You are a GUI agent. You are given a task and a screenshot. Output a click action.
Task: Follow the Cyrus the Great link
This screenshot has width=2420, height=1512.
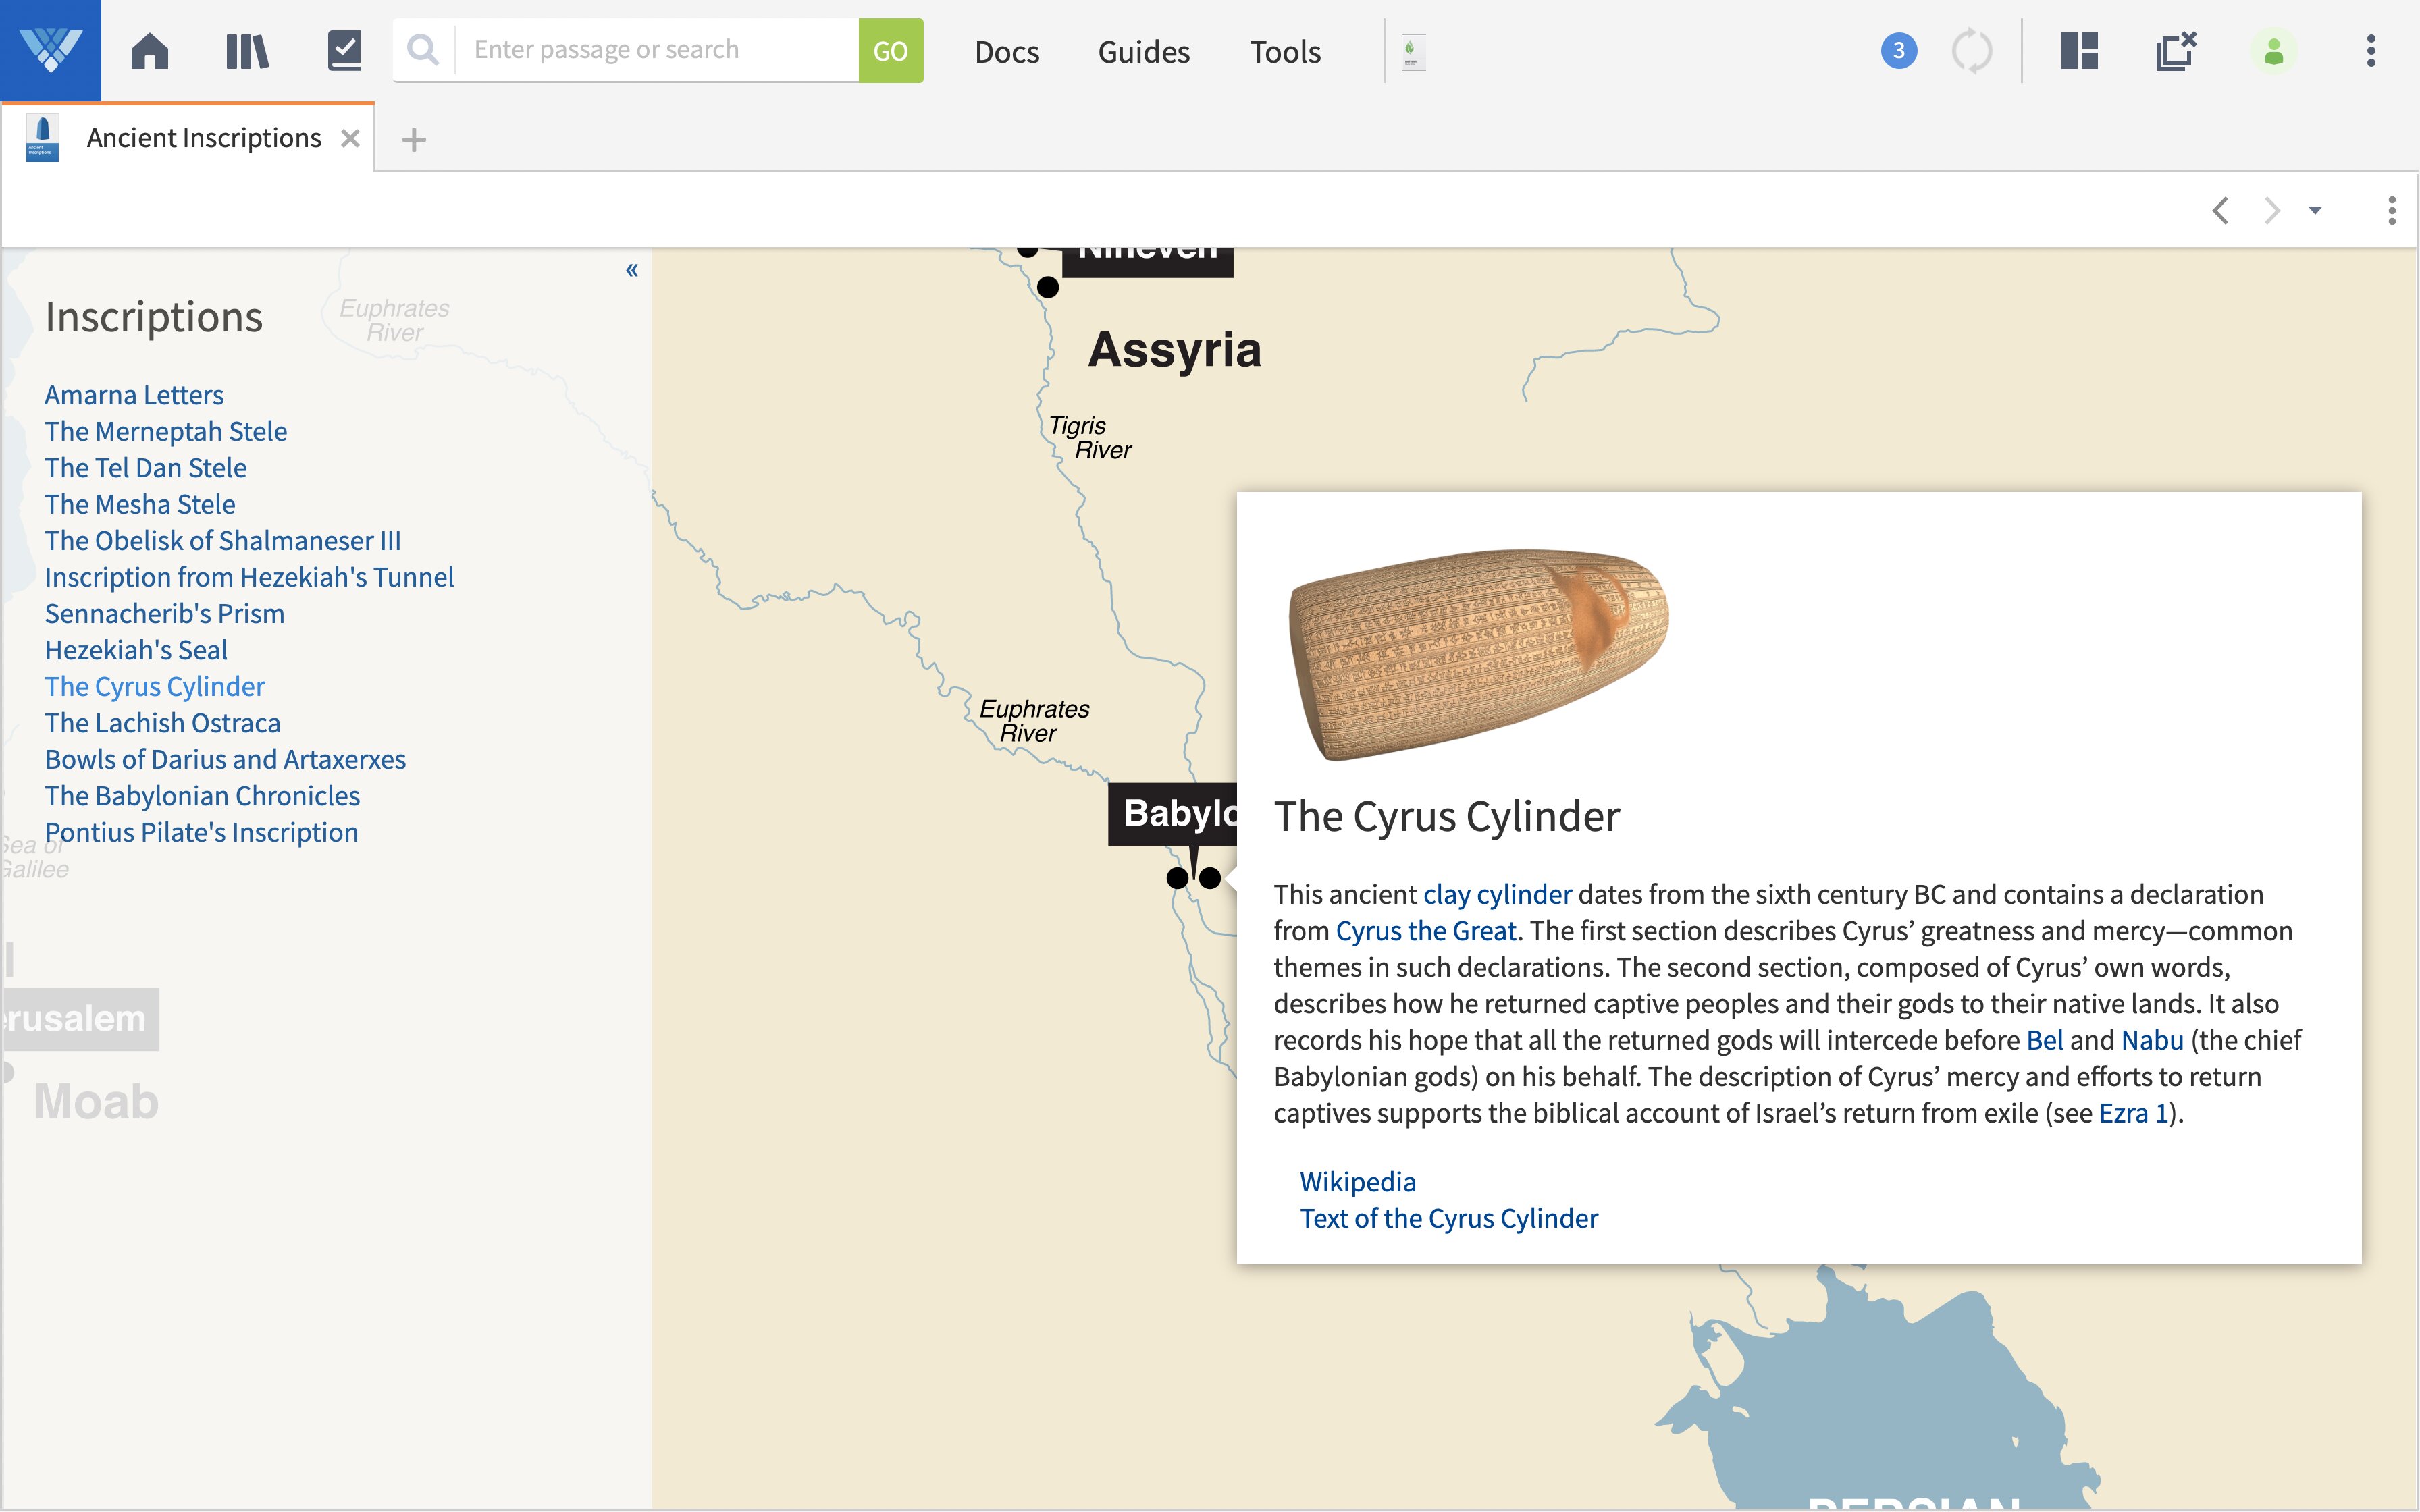pyautogui.click(x=1426, y=931)
